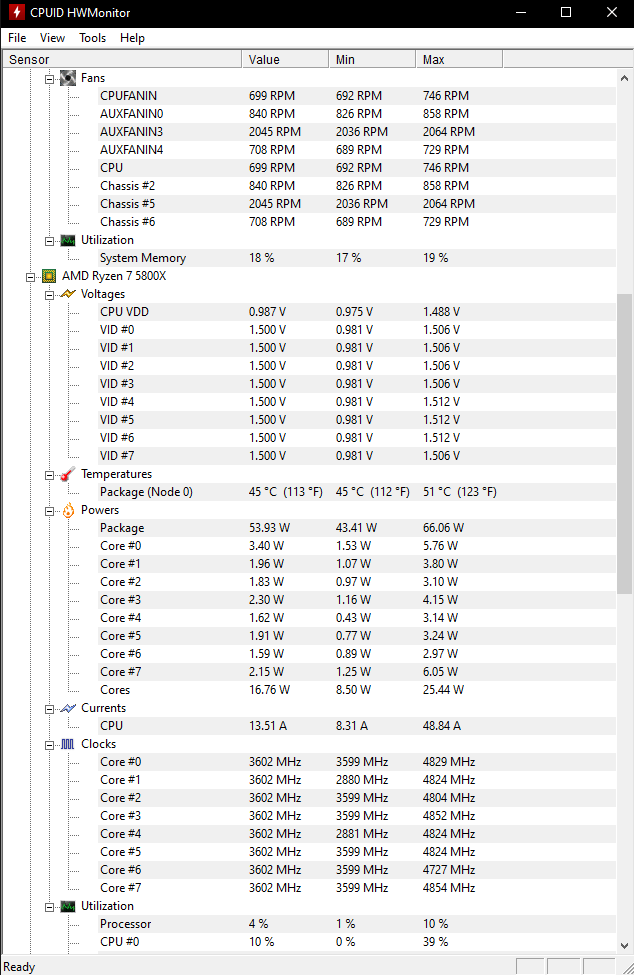Click the 48.84 A max current value
This screenshot has height=975, width=634.
[x=442, y=726]
